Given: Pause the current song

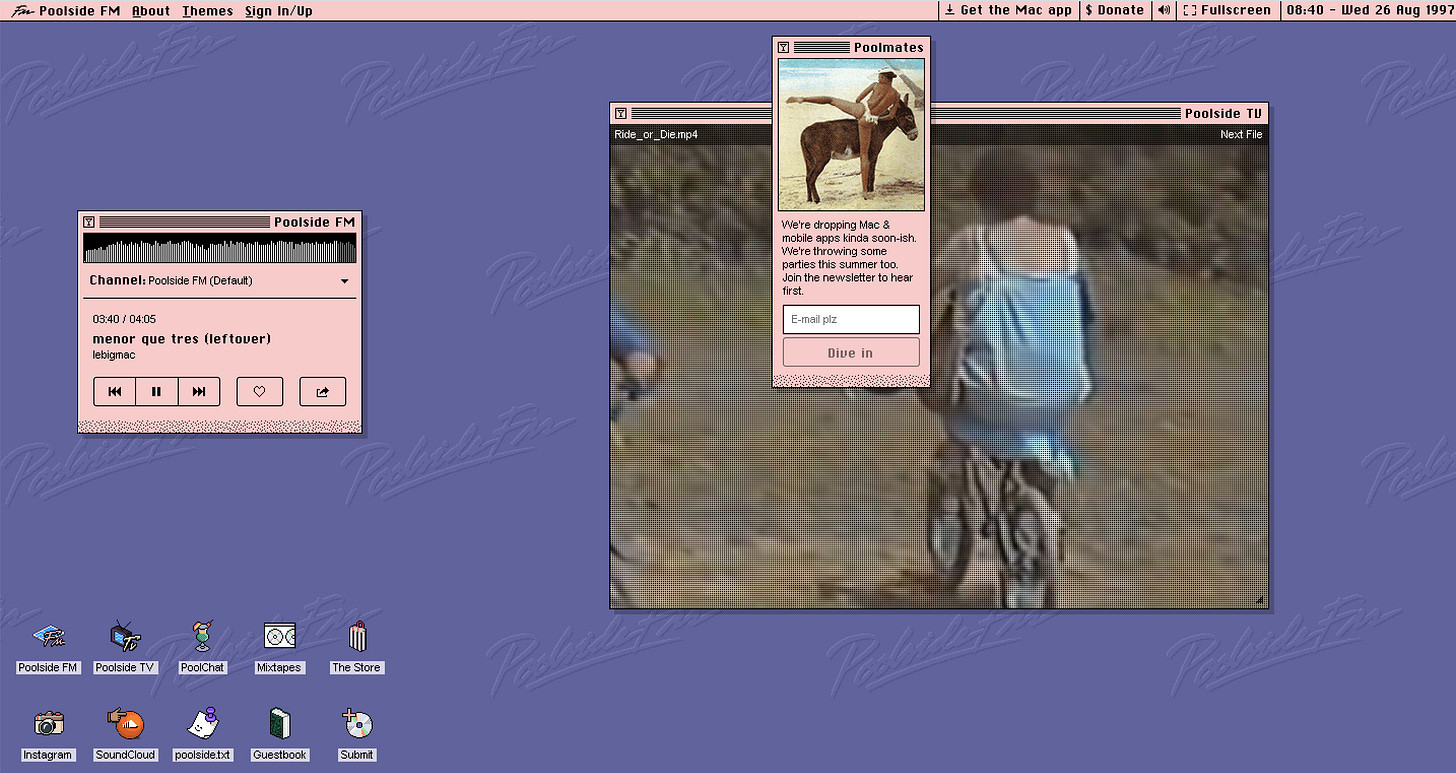Looking at the screenshot, I should click(157, 392).
